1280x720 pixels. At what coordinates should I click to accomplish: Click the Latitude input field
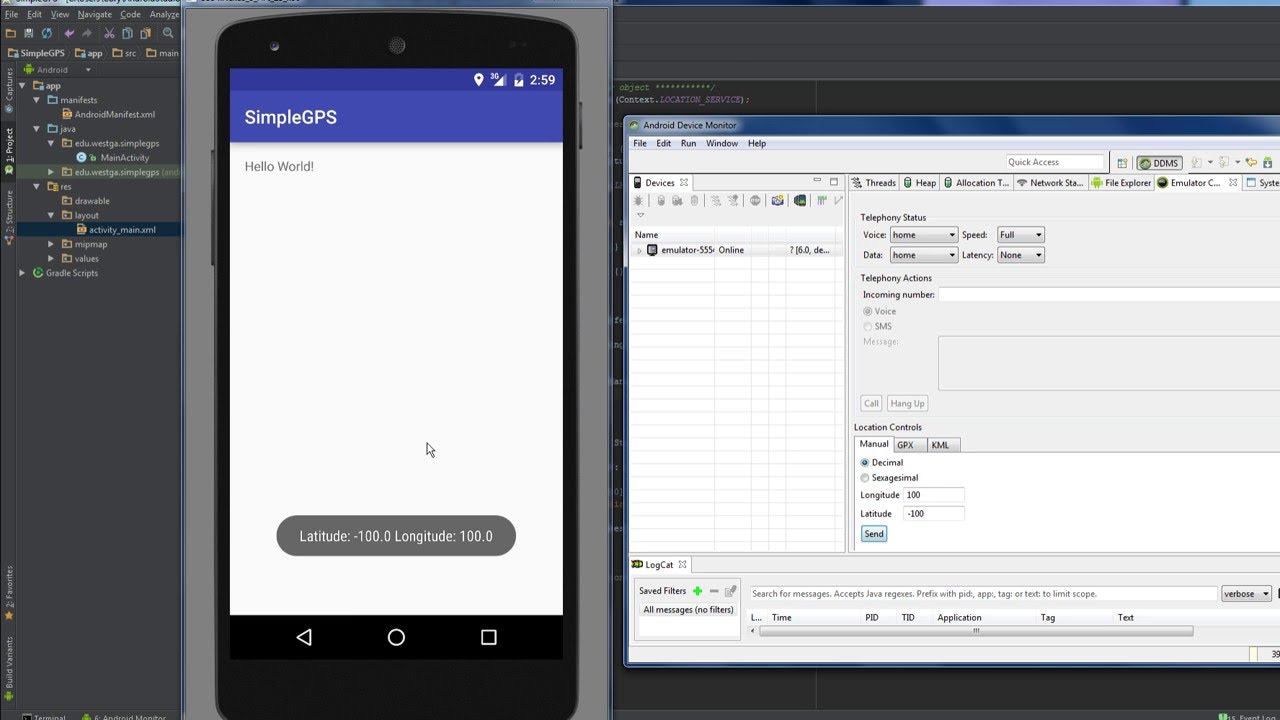click(934, 514)
